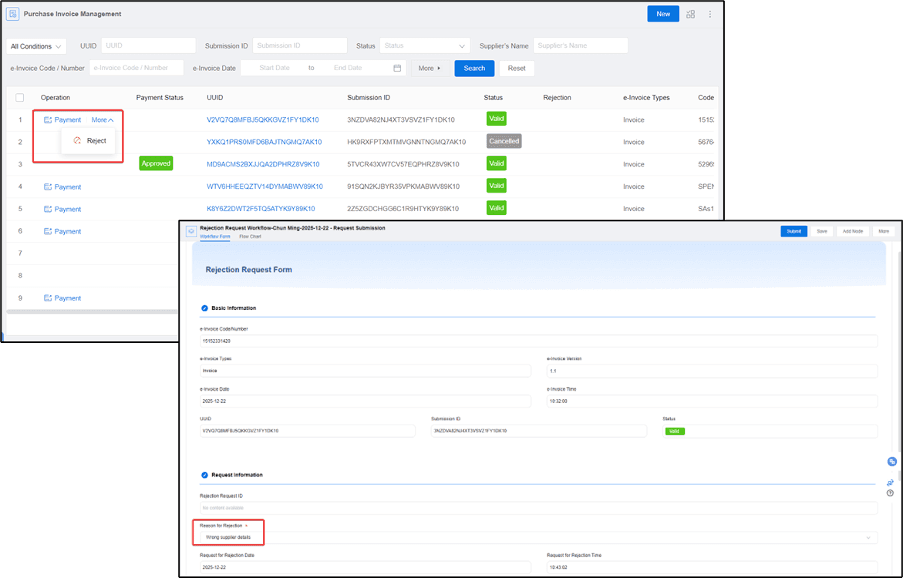
Task: Click the Request for Rejection Date field
Action: [x=365, y=567]
